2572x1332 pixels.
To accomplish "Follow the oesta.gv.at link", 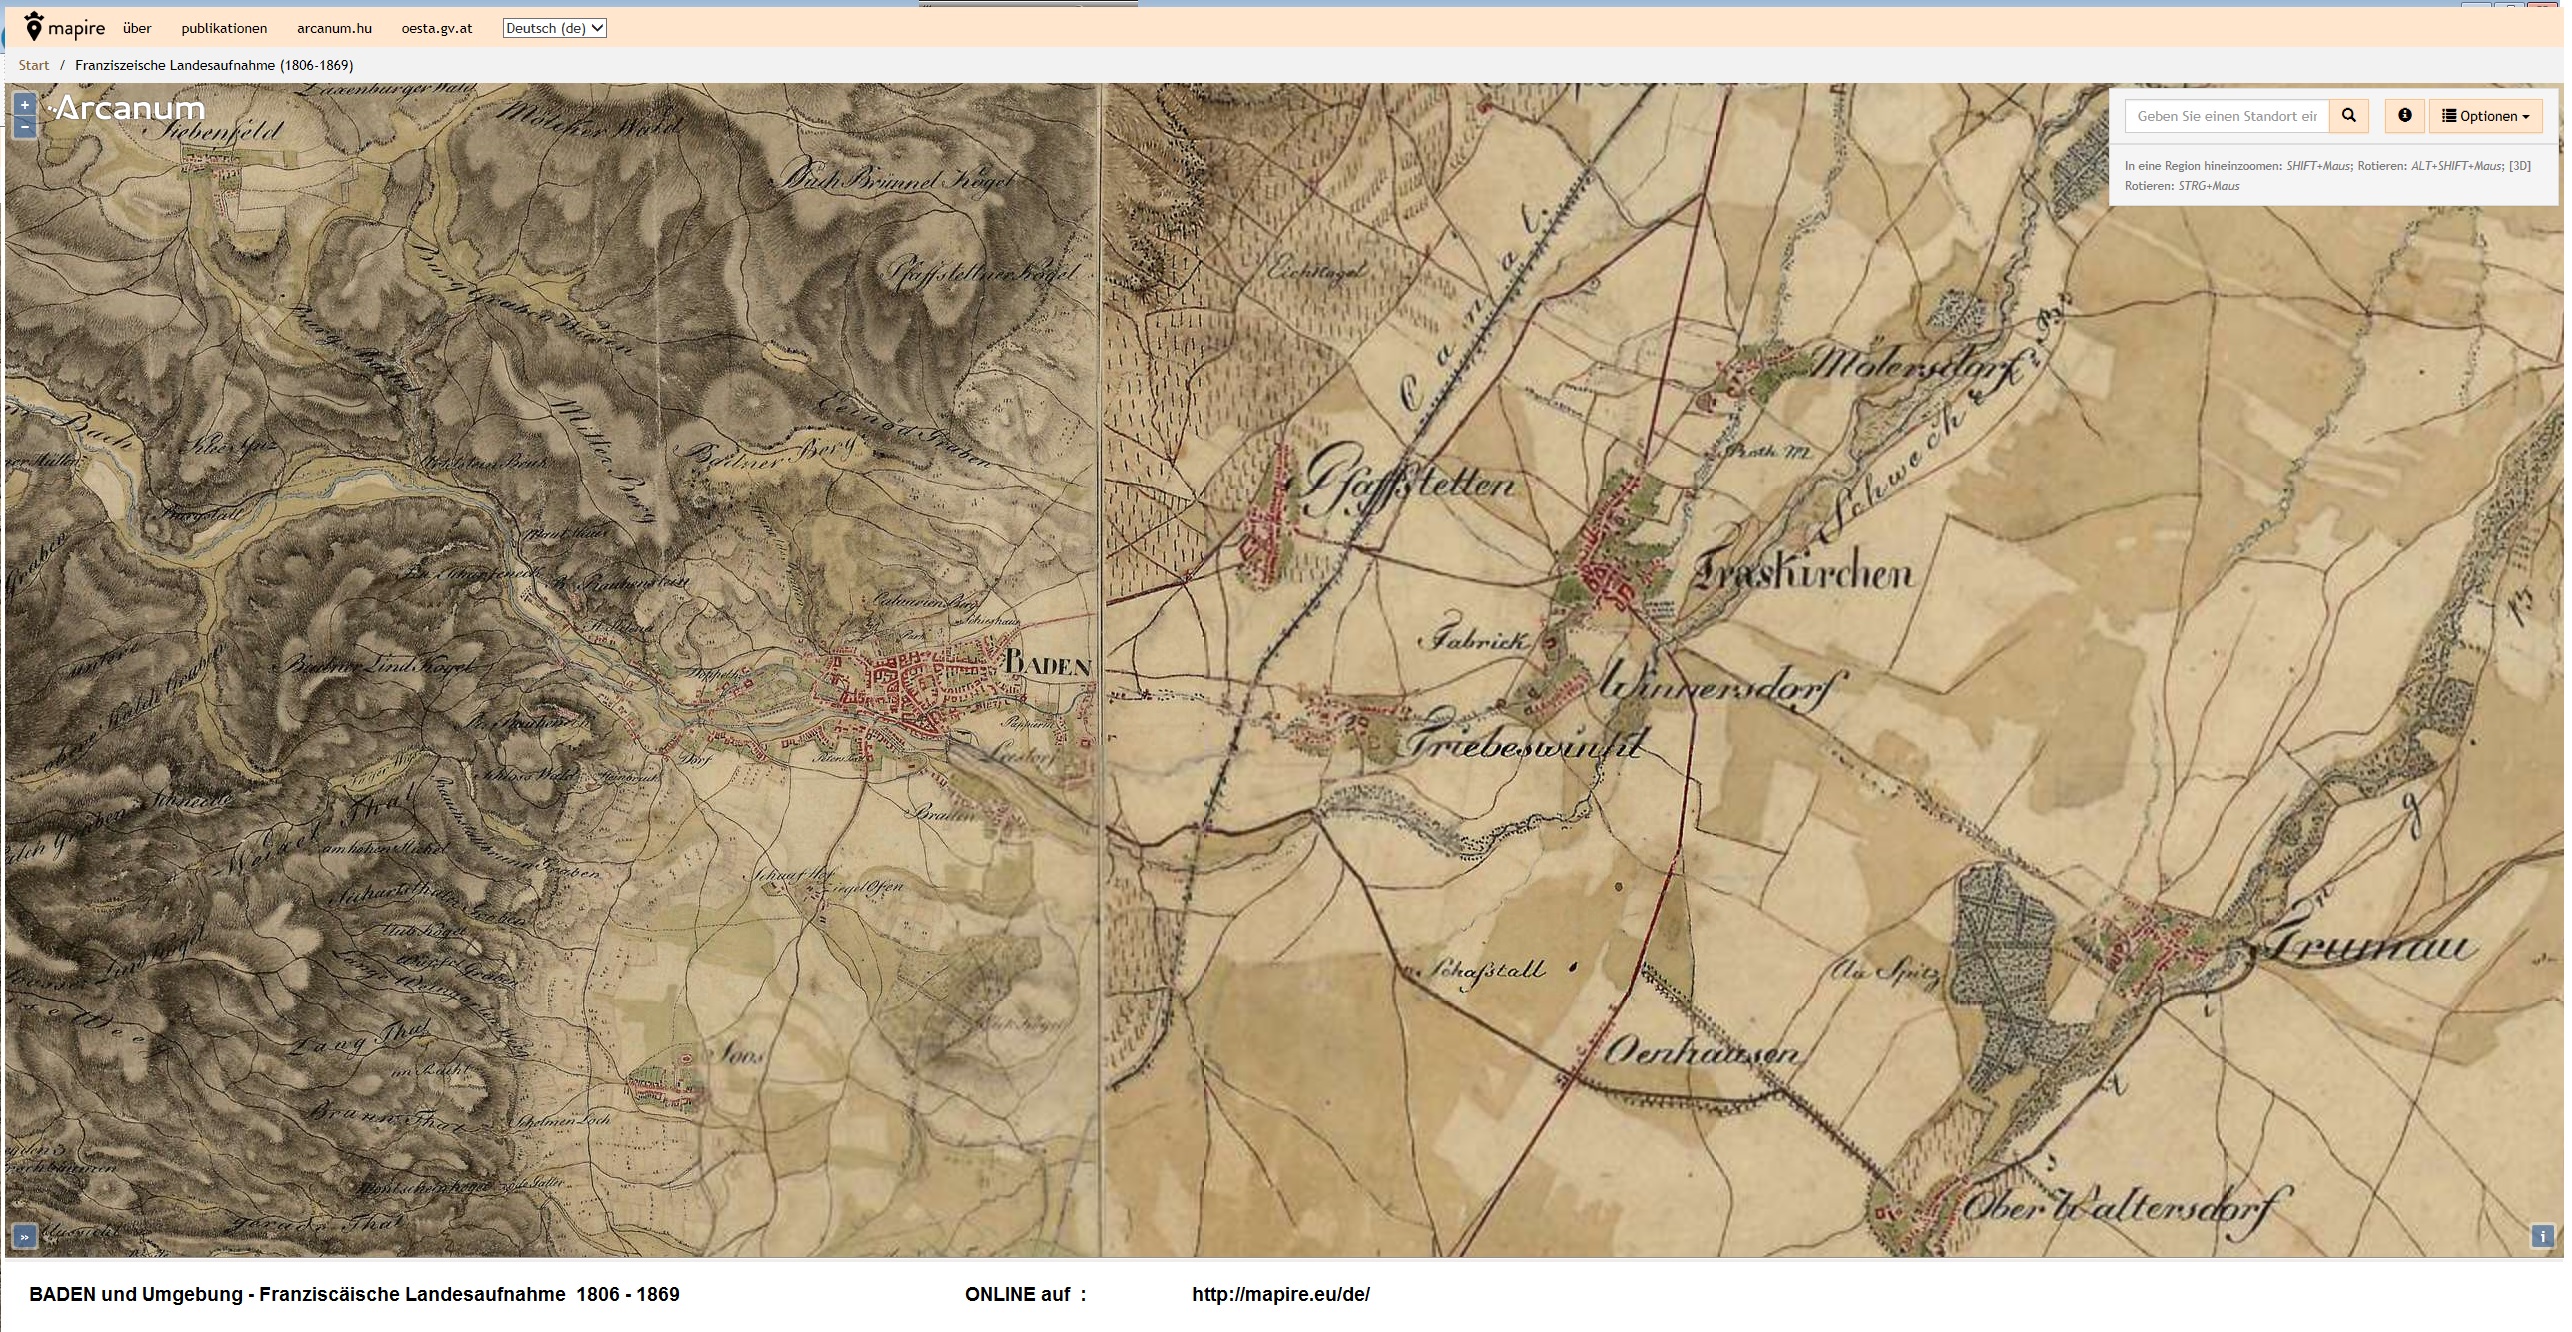I will (x=437, y=28).
